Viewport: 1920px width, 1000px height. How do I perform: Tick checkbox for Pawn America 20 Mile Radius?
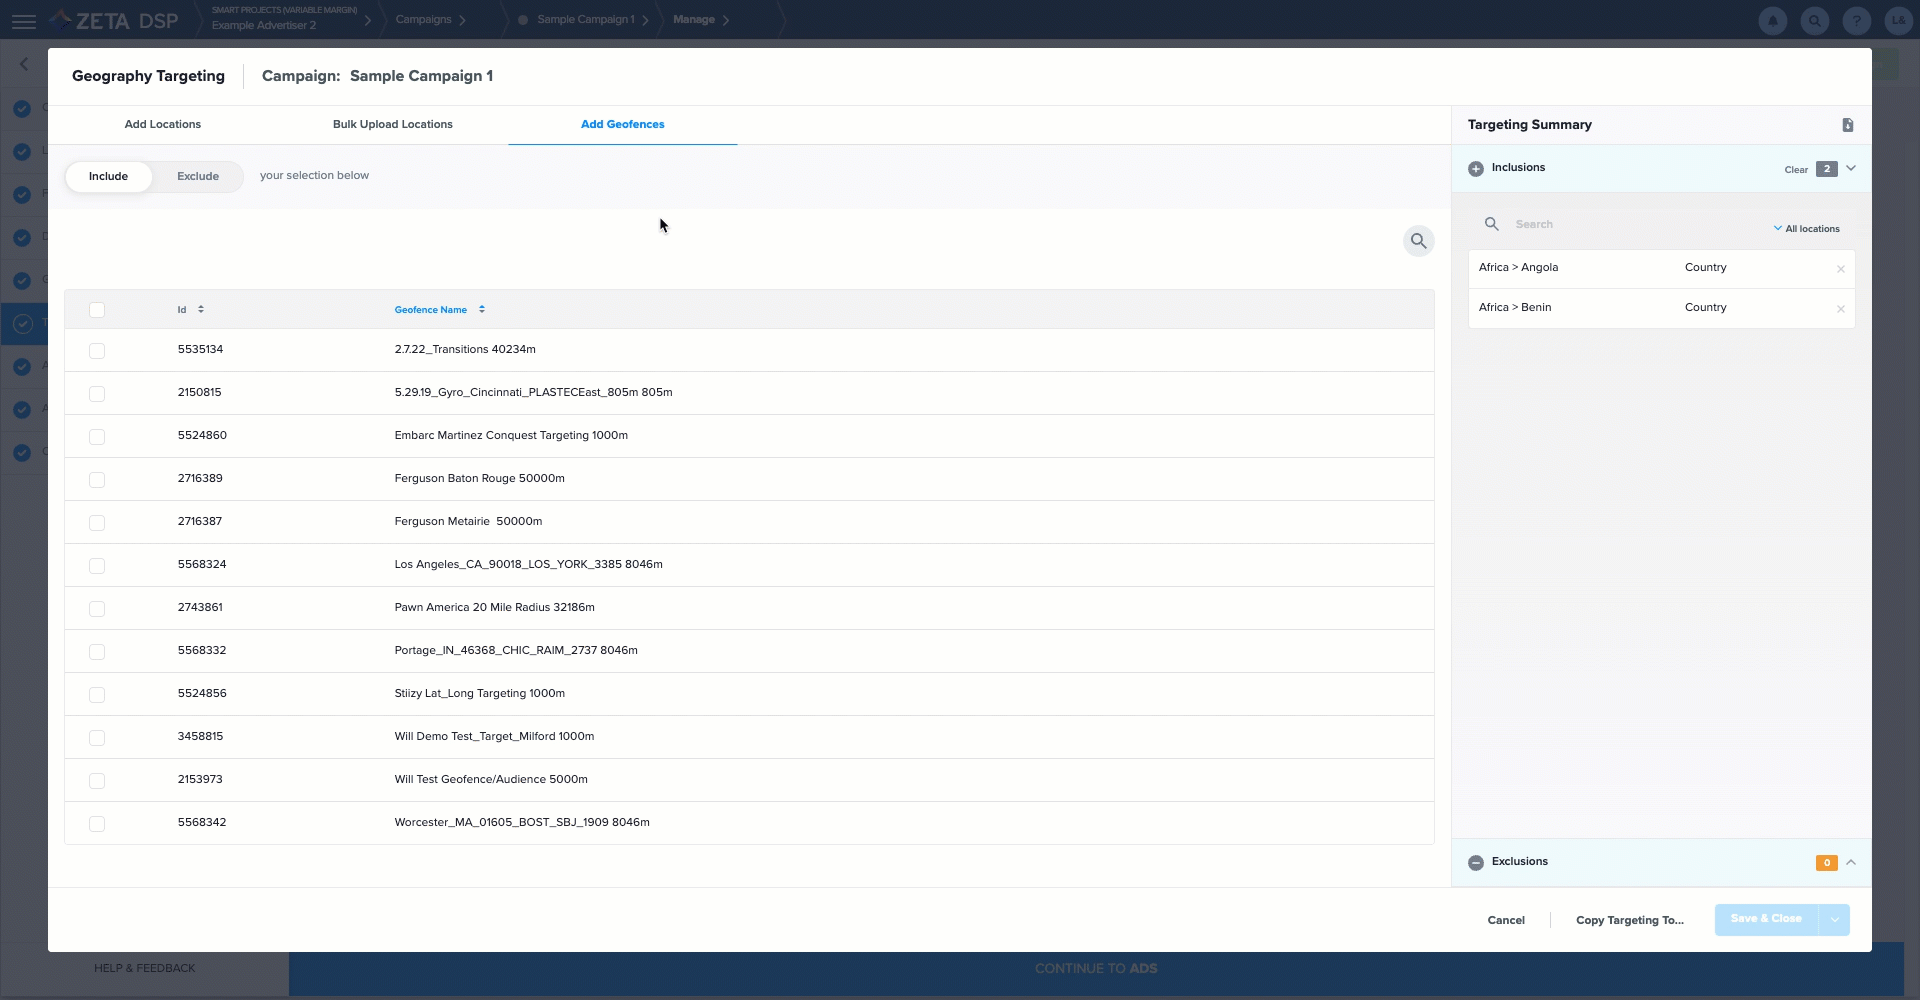pos(97,609)
